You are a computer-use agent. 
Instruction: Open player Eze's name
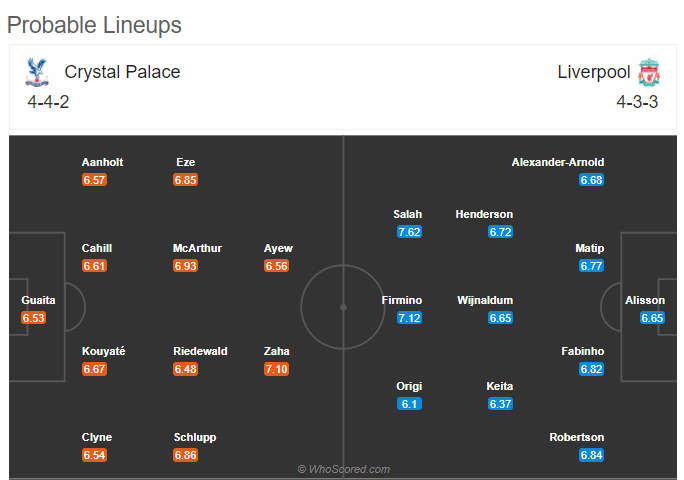click(185, 162)
